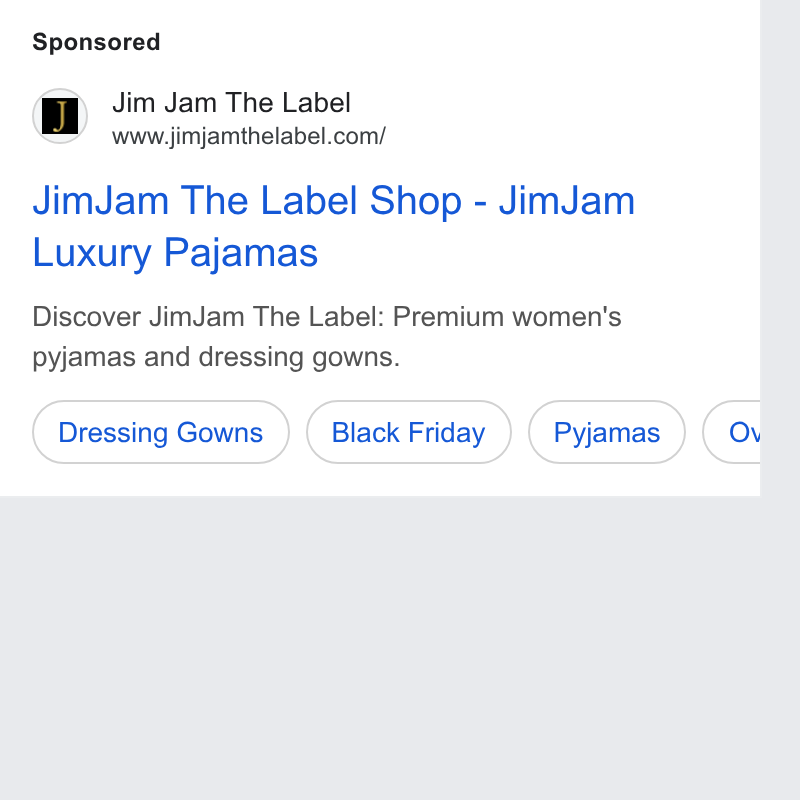
Task: Click the black square inside the favicon circle
Action: [x=60, y=116]
